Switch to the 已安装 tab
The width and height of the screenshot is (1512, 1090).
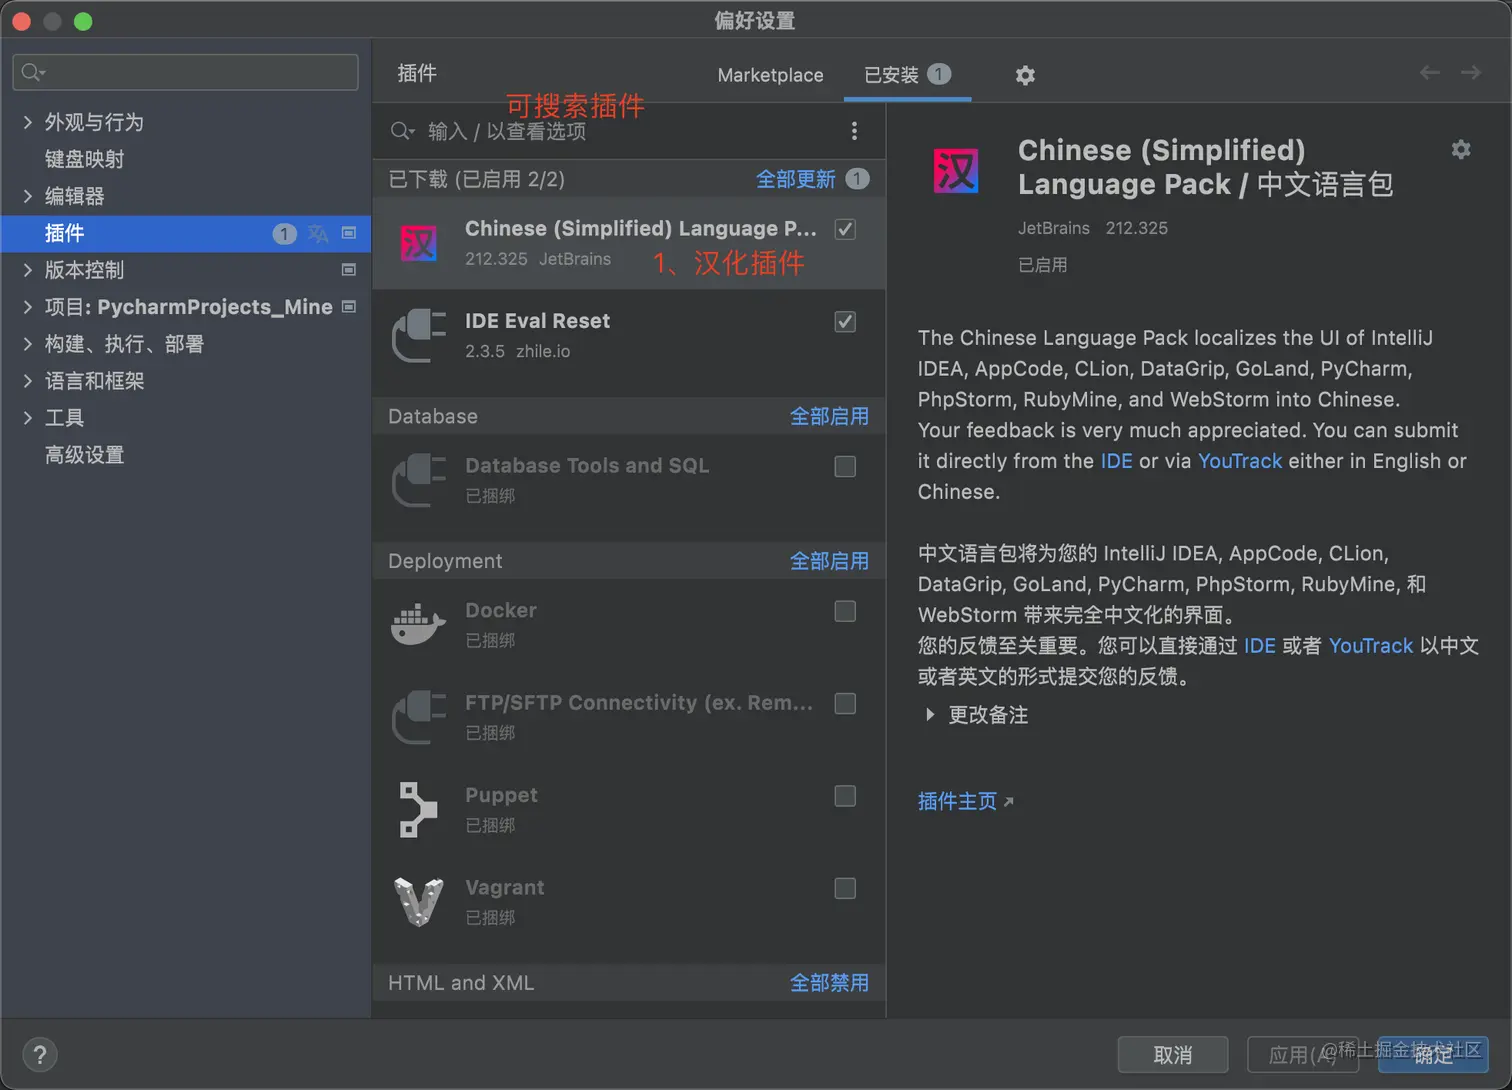tap(907, 75)
